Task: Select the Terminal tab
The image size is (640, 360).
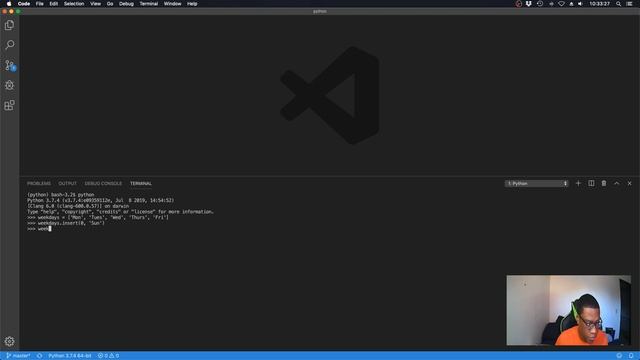Action: (x=141, y=184)
